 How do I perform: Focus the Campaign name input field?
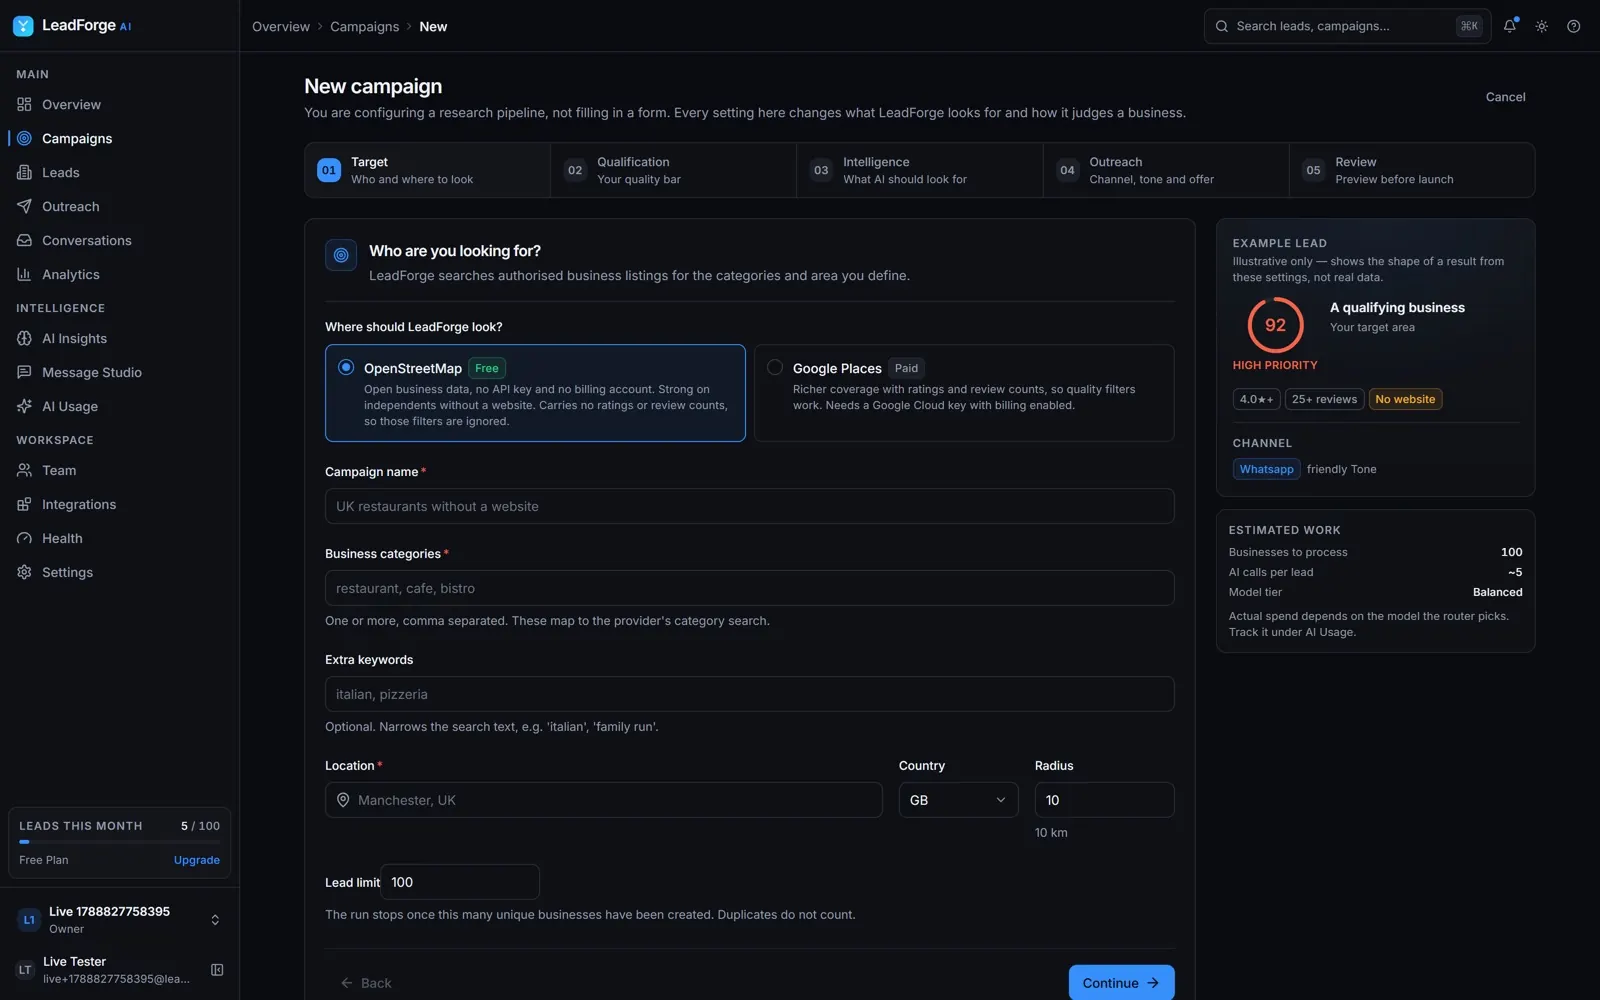(x=749, y=506)
